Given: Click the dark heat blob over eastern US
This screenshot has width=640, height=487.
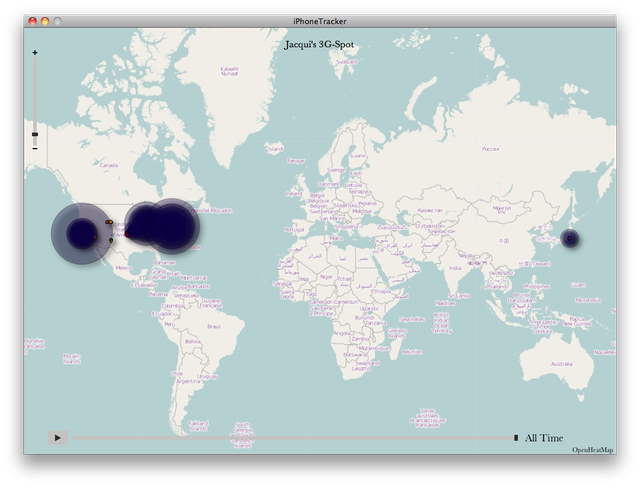Looking at the screenshot, I should click(x=172, y=227).
